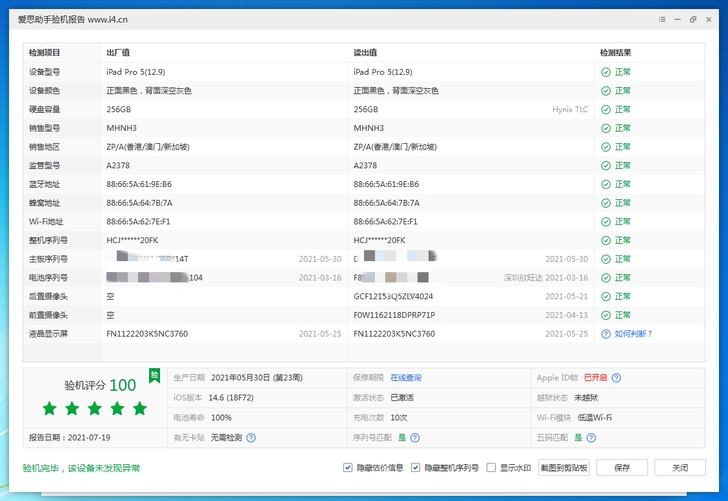The height and width of the screenshot is (501, 728).
Task: Click the 未越狱 jailbreak status value
Action: (x=586, y=398)
